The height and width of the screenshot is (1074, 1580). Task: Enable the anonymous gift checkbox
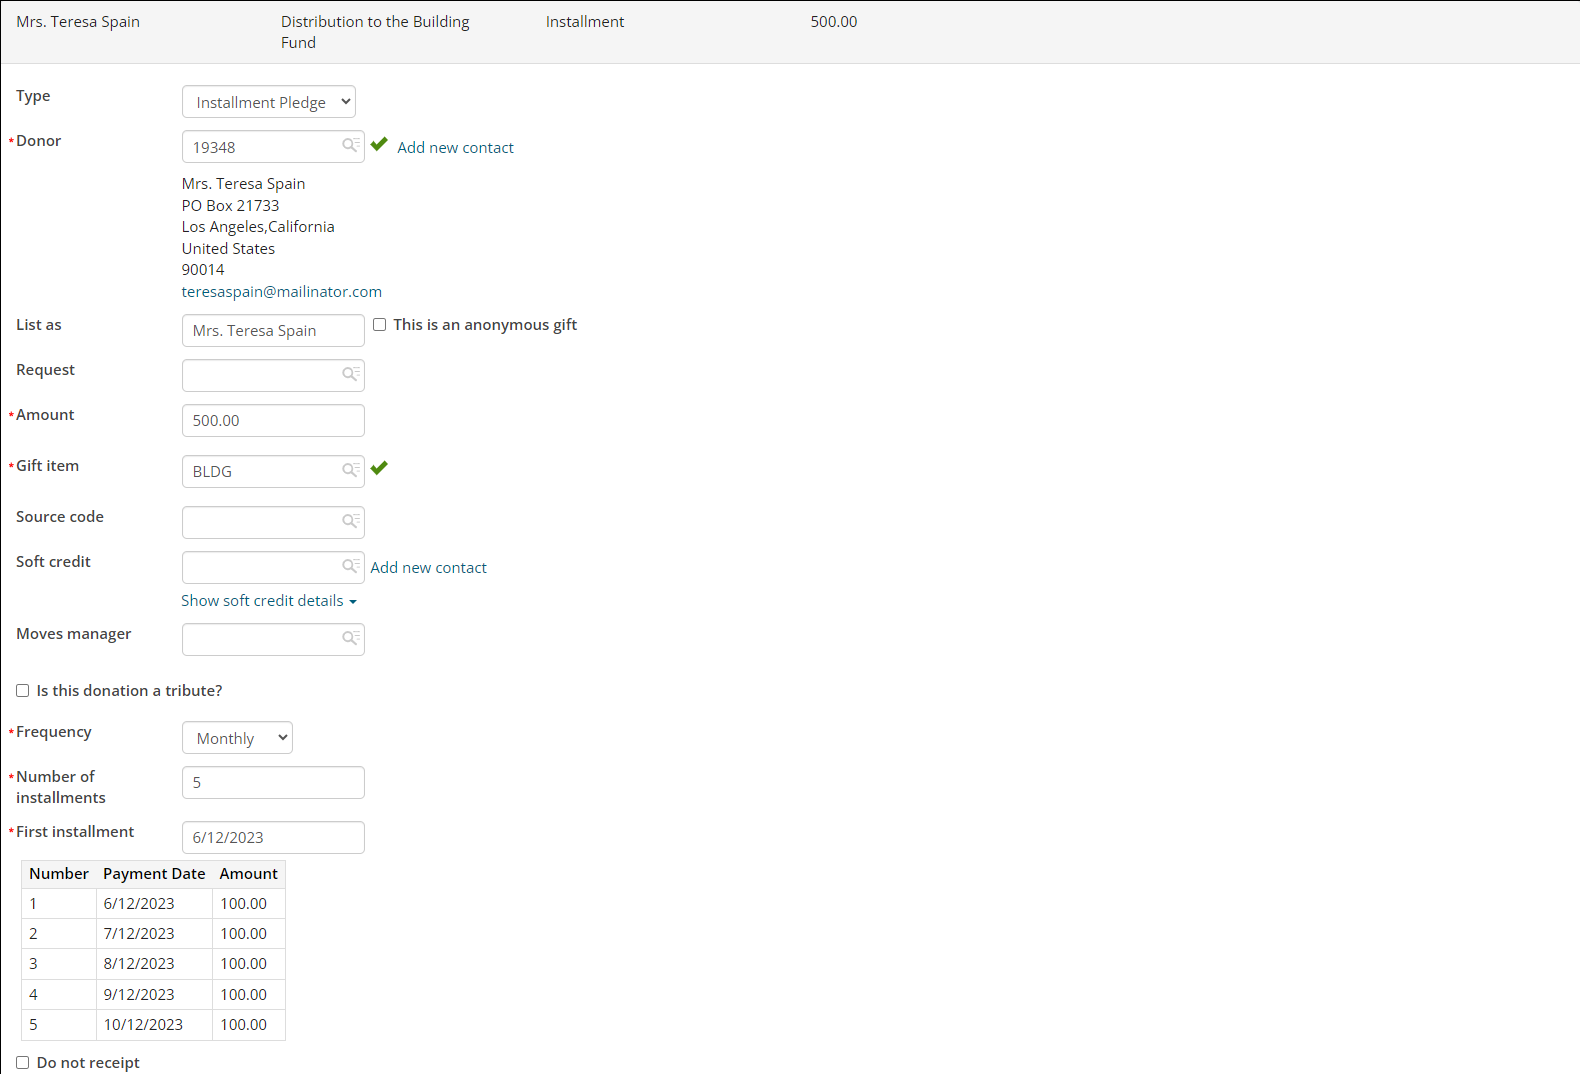tap(380, 325)
